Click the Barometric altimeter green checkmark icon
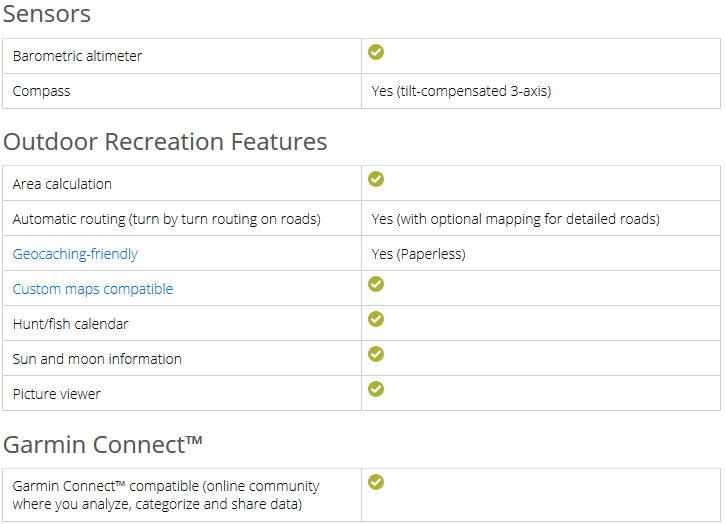725x524 pixels. pos(376,52)
